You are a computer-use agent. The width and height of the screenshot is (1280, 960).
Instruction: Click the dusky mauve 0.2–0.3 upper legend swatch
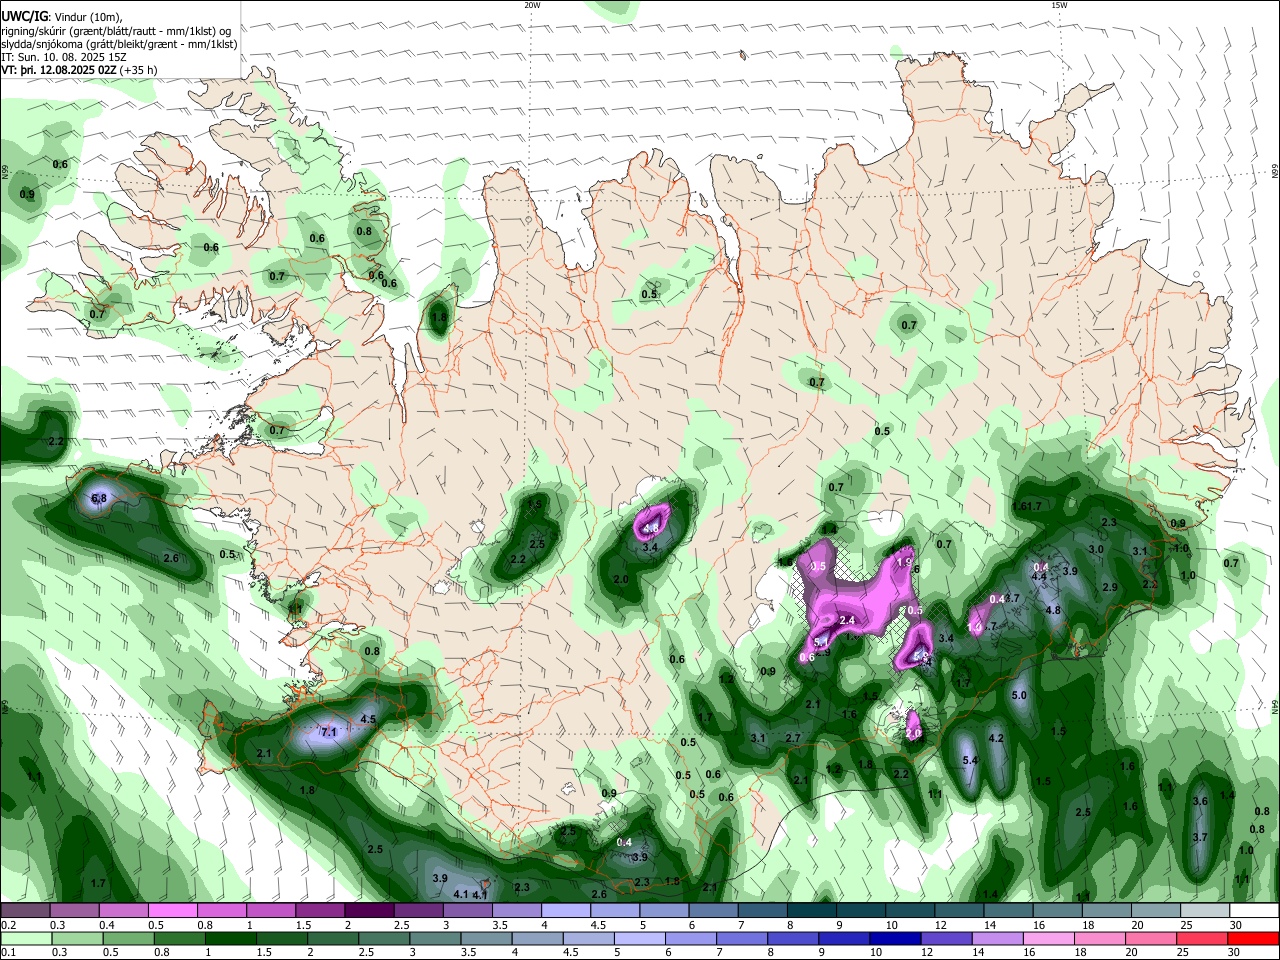[x=25, y=911]
